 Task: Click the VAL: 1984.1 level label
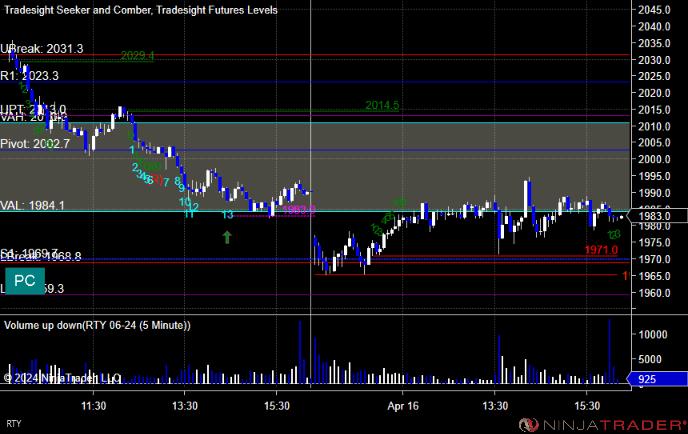[32, 205]
